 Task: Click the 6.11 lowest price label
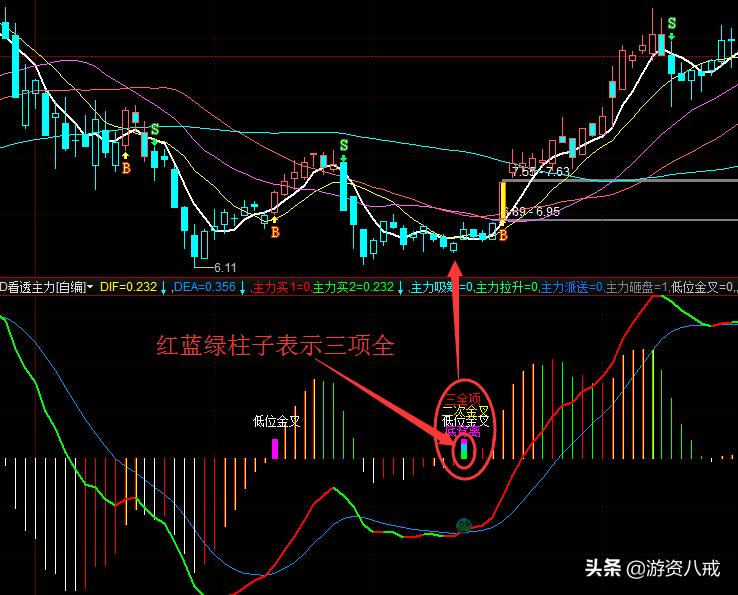click(x=225, y=268)
